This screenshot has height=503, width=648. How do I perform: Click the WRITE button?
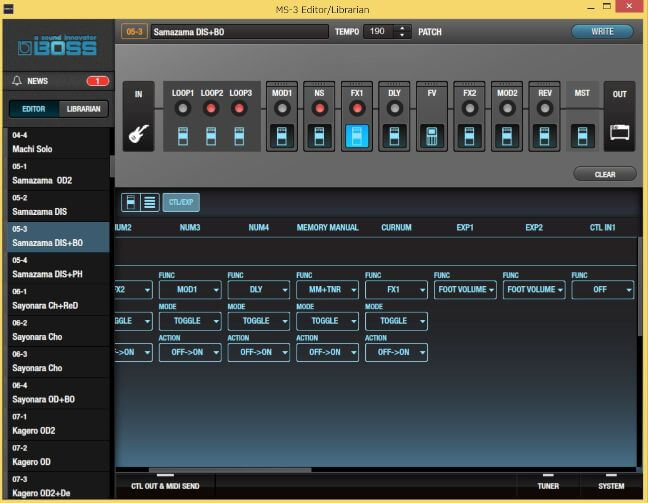pos(602,32)
